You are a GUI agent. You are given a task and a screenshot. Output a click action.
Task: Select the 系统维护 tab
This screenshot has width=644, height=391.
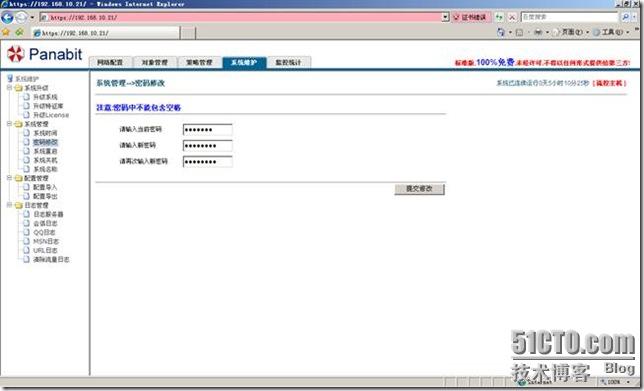244,62
